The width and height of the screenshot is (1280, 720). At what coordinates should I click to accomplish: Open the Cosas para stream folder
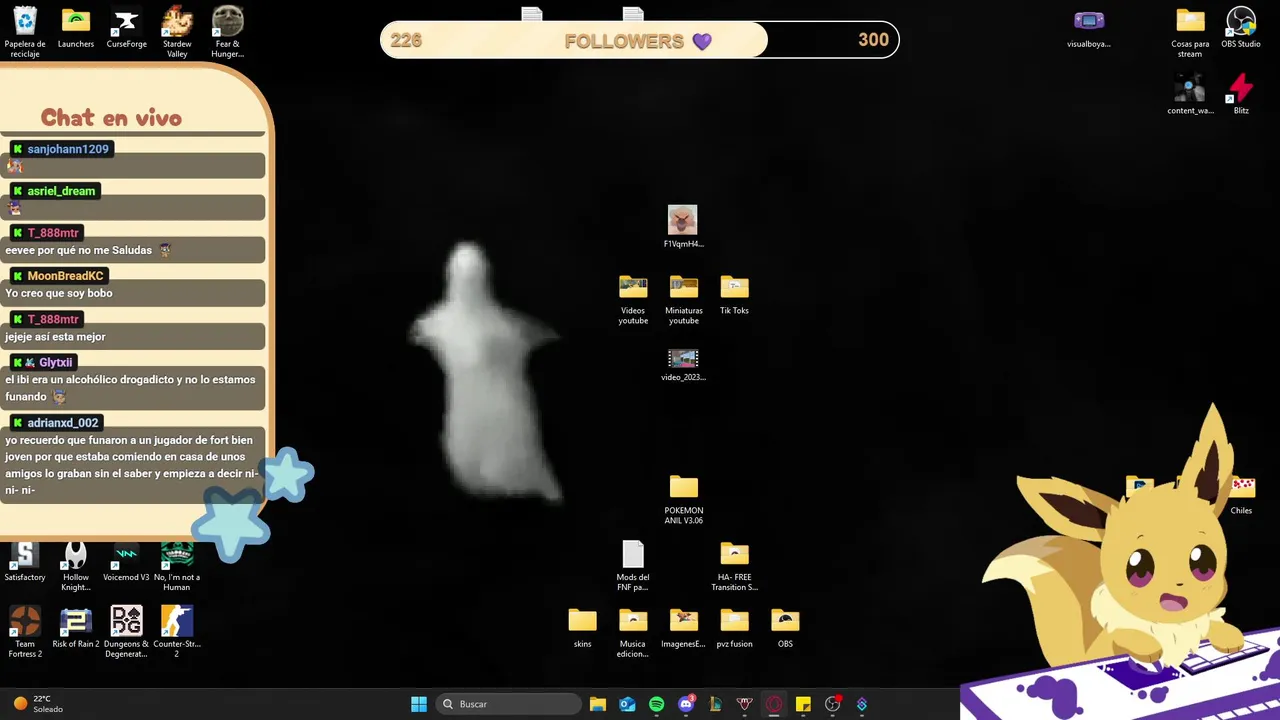[1190, 31]
